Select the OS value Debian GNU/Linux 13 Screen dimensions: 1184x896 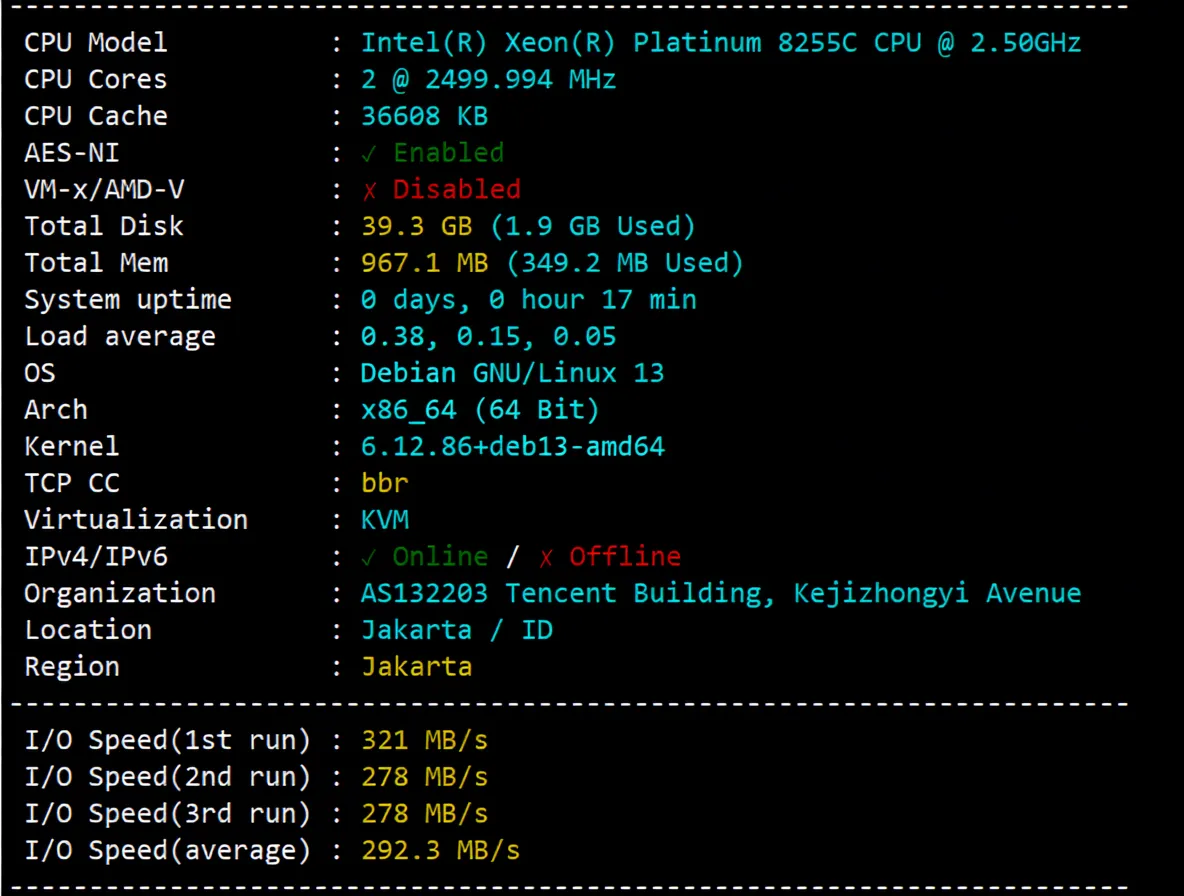(x=512, y=373)
